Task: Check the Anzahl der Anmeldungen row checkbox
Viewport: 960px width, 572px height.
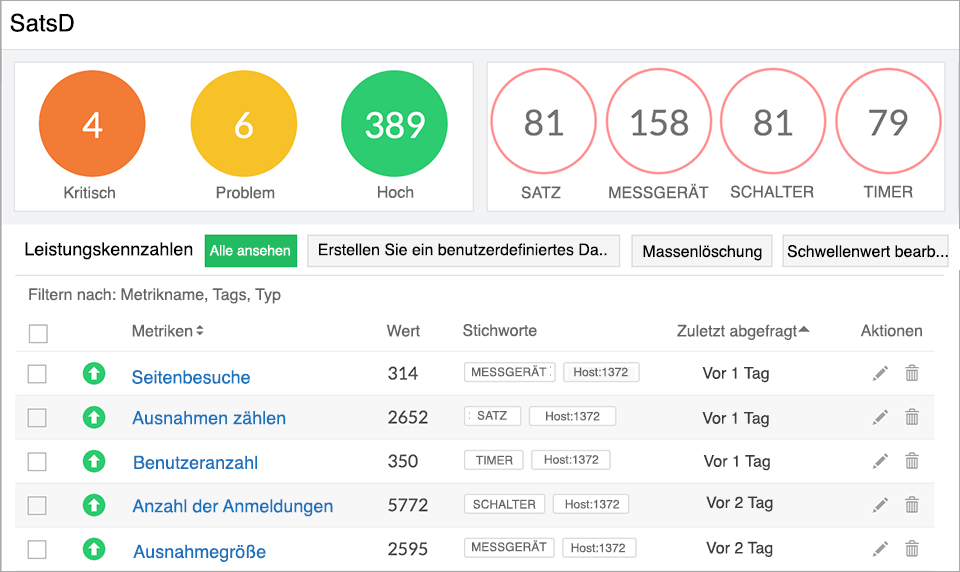Action: (x=37, y=506)
